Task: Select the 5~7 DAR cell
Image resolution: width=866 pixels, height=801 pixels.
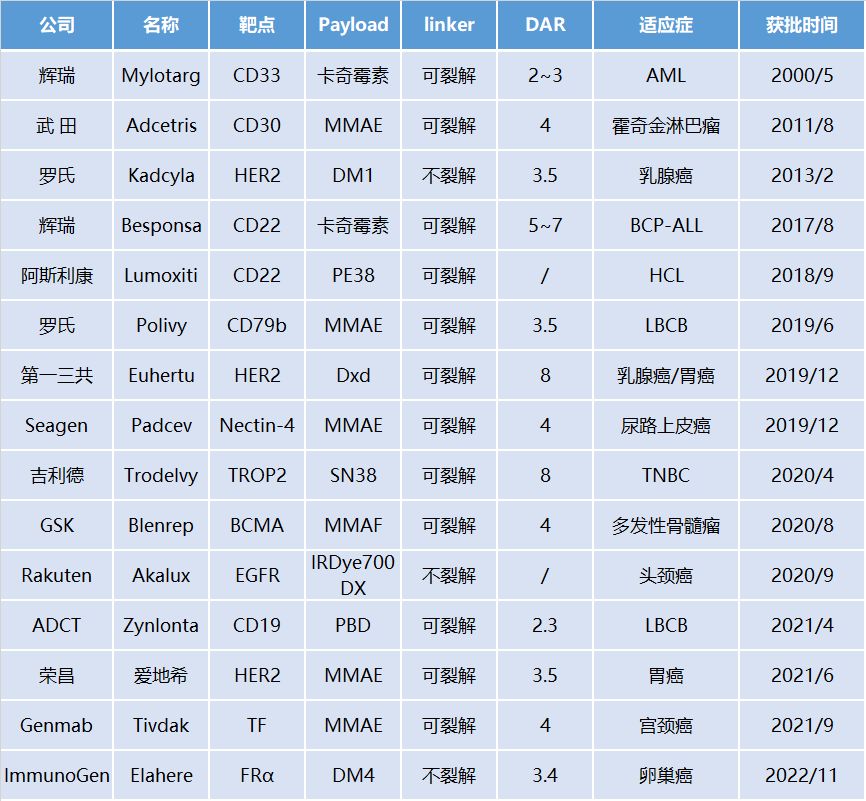Action: pos(545,225)
